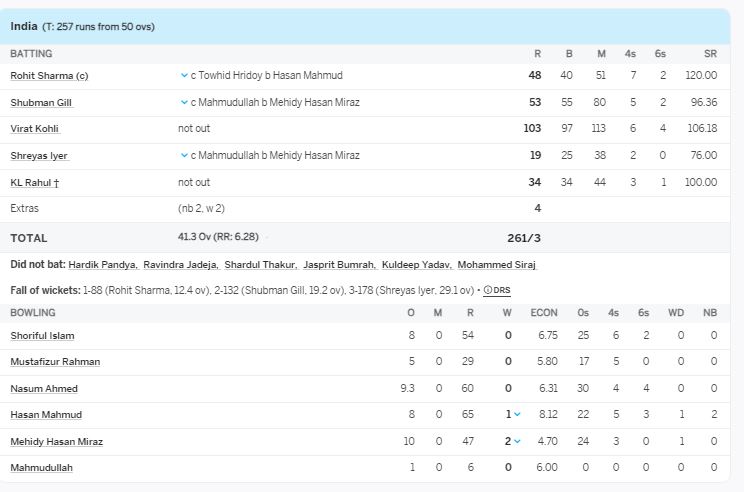744x492 pixels.
Task: Open bowler Shoriful Islam's profile
Action: click(x=42, y=335)
